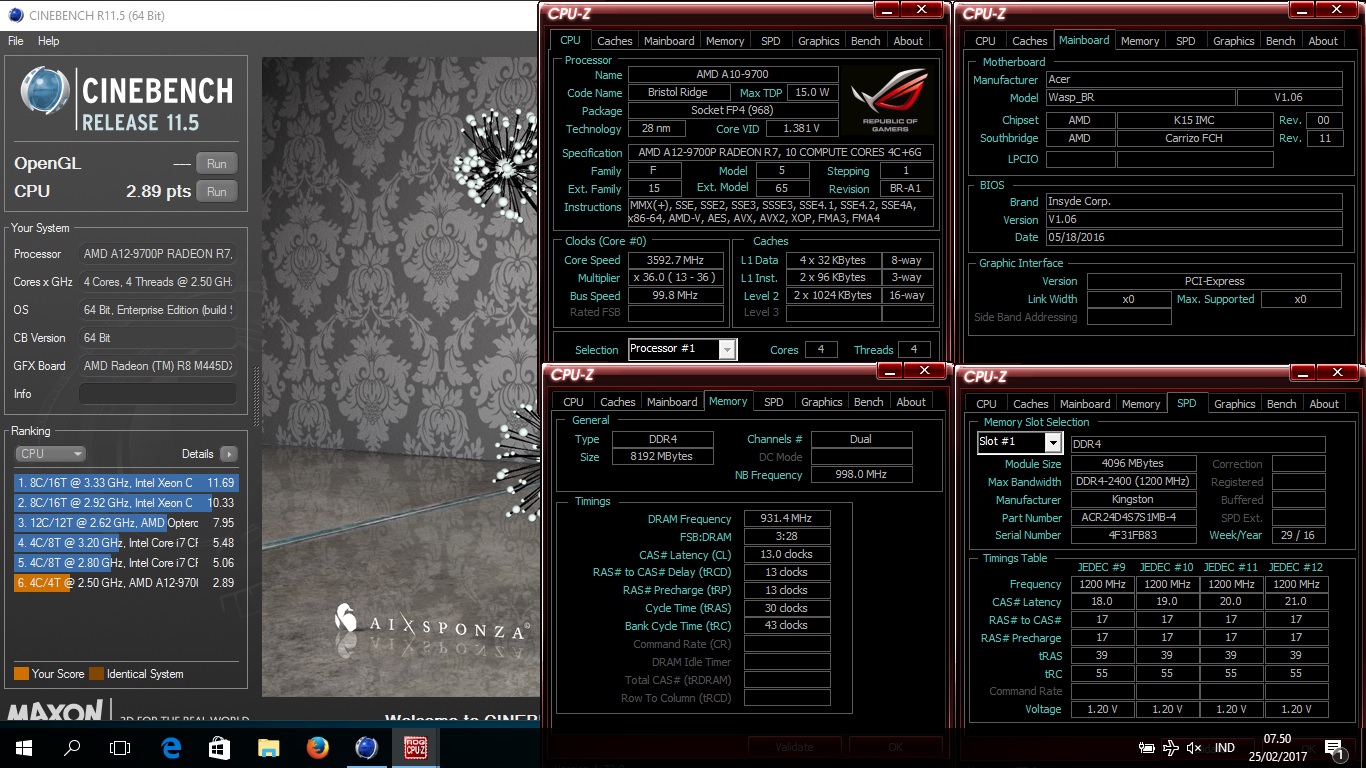Open the clock showing 07.50
This screenshot has height=768, width=1366.
1277,739
